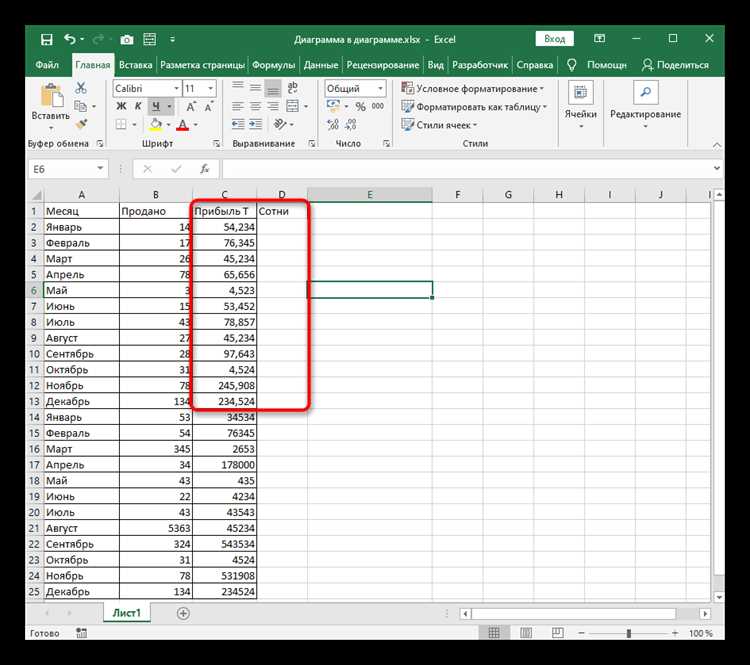
Task: Copy the selection to the clipboard
Action: coord(80,106)
